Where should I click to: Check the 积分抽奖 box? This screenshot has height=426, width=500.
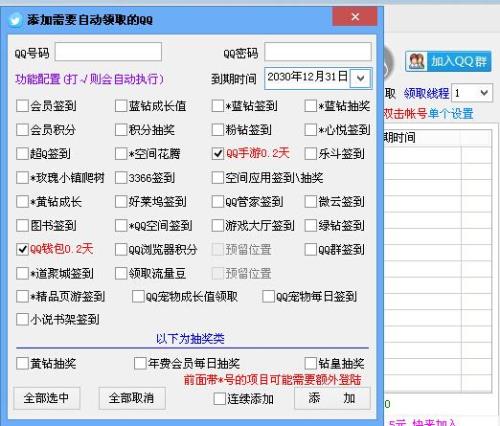pos(121,130)
